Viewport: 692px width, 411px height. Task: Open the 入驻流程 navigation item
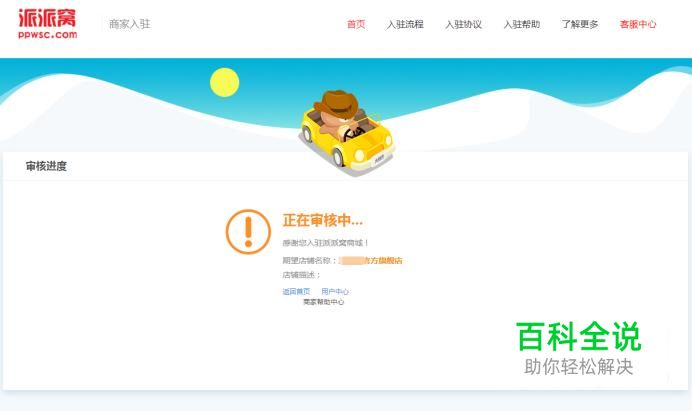click(405, 24)
